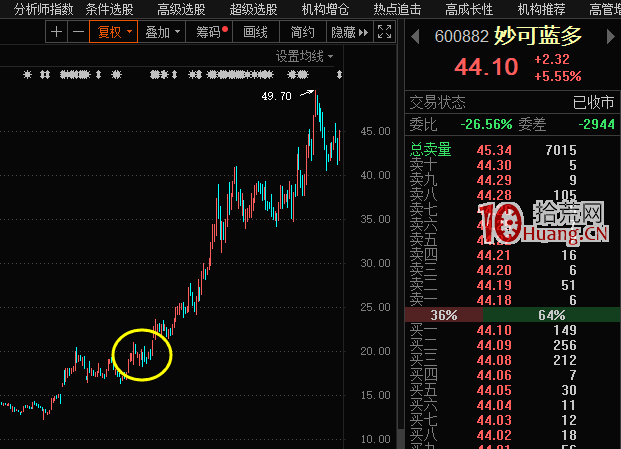Click the 64% buy ratio bar
The width and height of the screenshot is (621, 449).
tap(551, 315)
